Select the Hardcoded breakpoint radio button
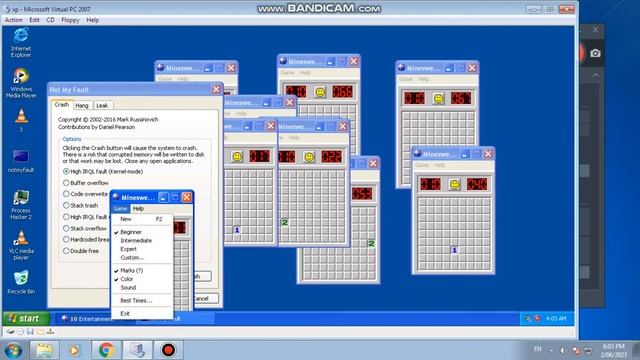This screenshot has height=360, width=640. click(66, 240)
